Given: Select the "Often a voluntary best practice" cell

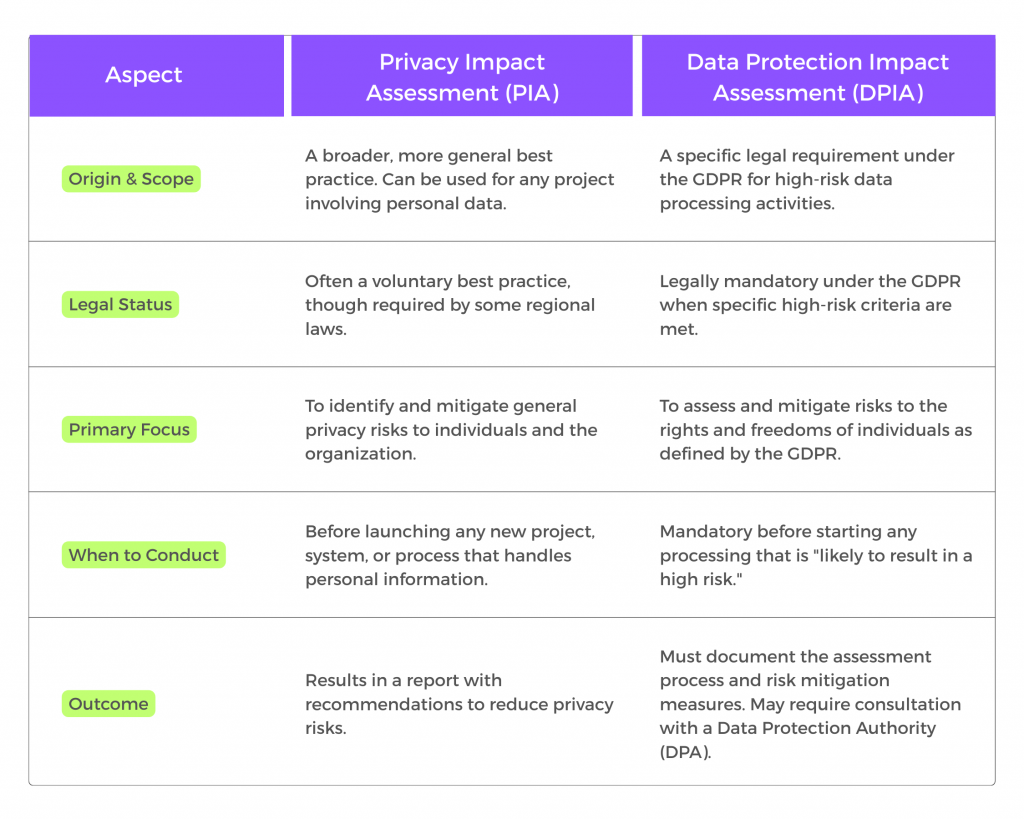Looking at the screenshot, I should point(450,305).
